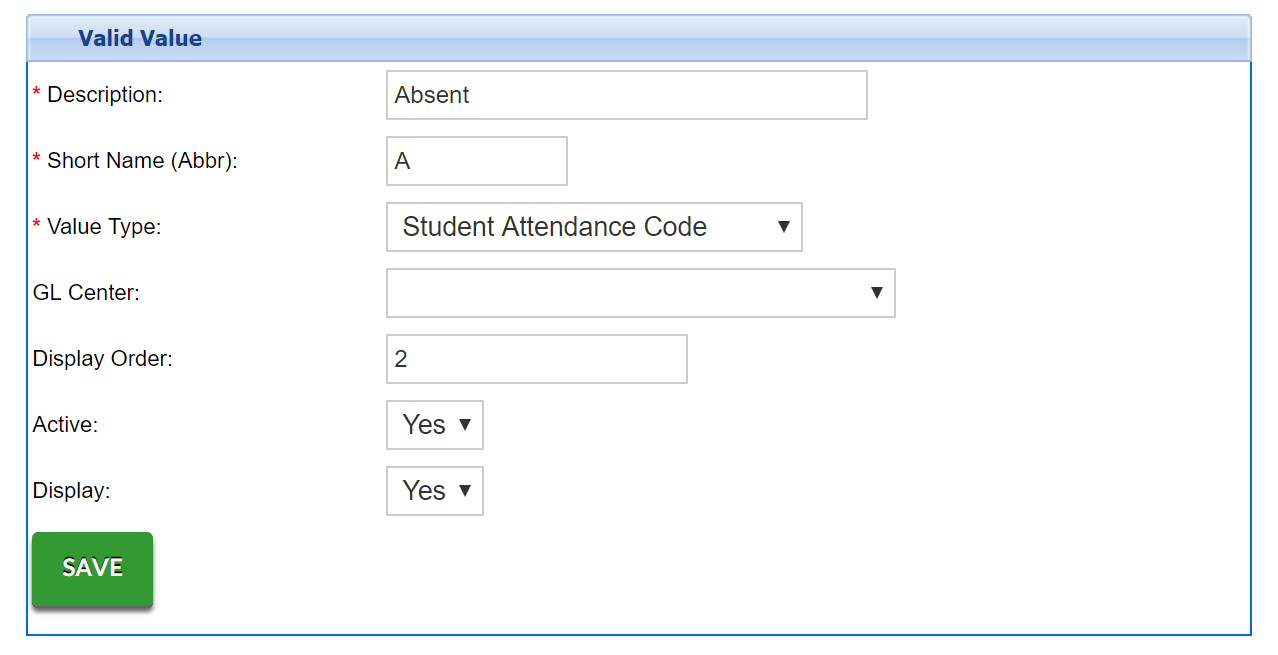Click the Description text field containing Absent
The height and width of the screenshot is (655, 1278).
point(626,95)
